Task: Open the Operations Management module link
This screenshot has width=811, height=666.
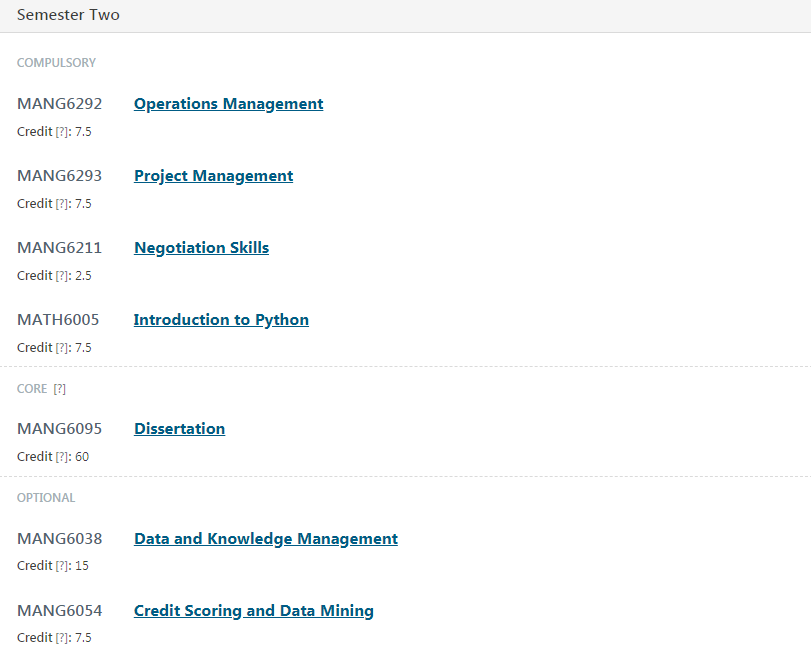Action: 228,104
